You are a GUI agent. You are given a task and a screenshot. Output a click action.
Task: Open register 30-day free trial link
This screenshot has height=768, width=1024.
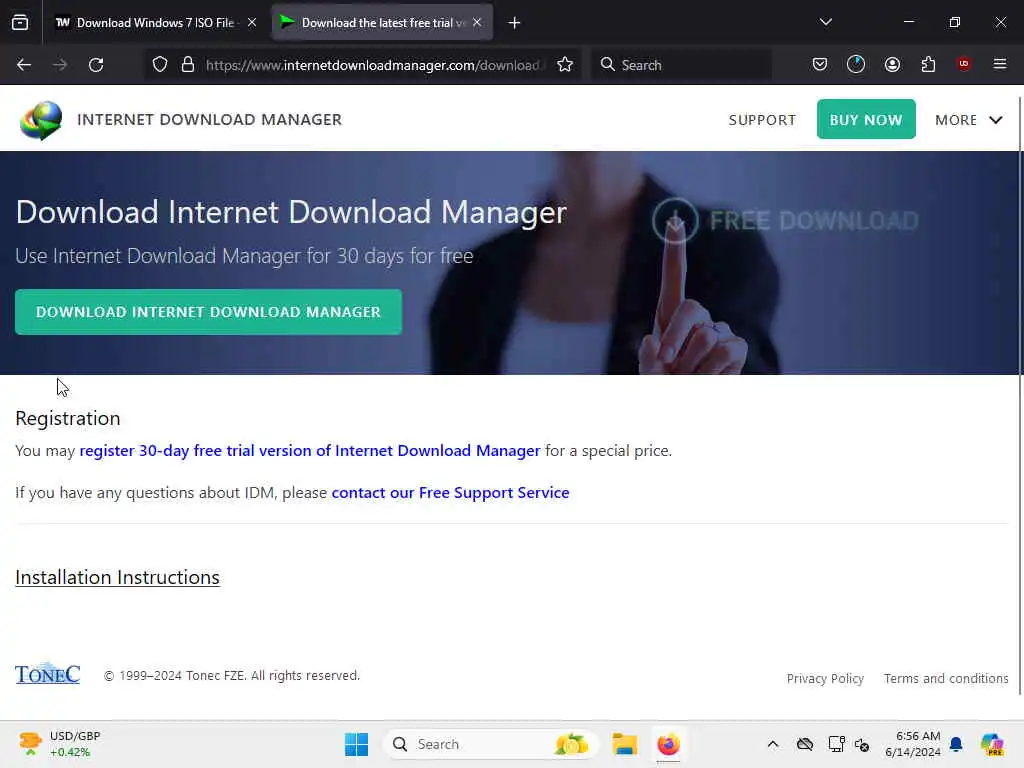point(310,451)
